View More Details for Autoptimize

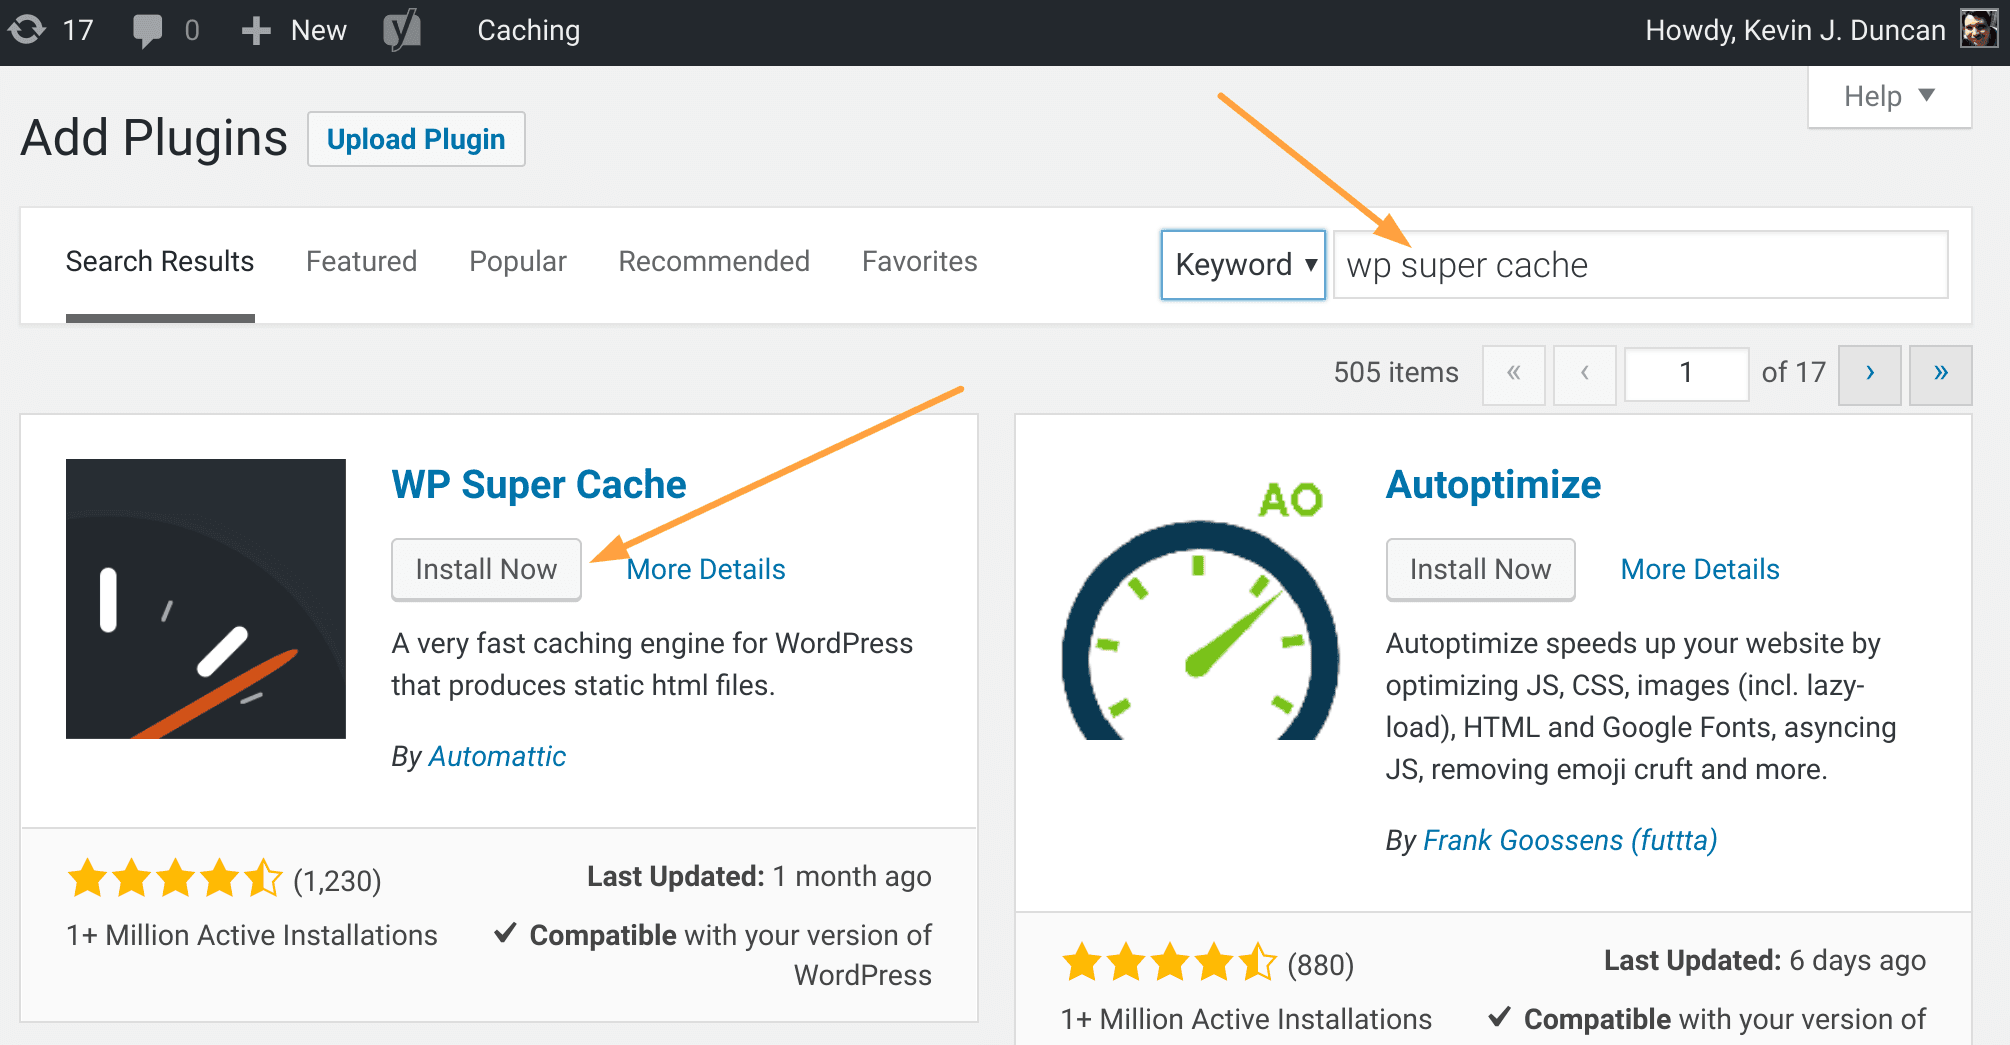(x=1700, y=570)
